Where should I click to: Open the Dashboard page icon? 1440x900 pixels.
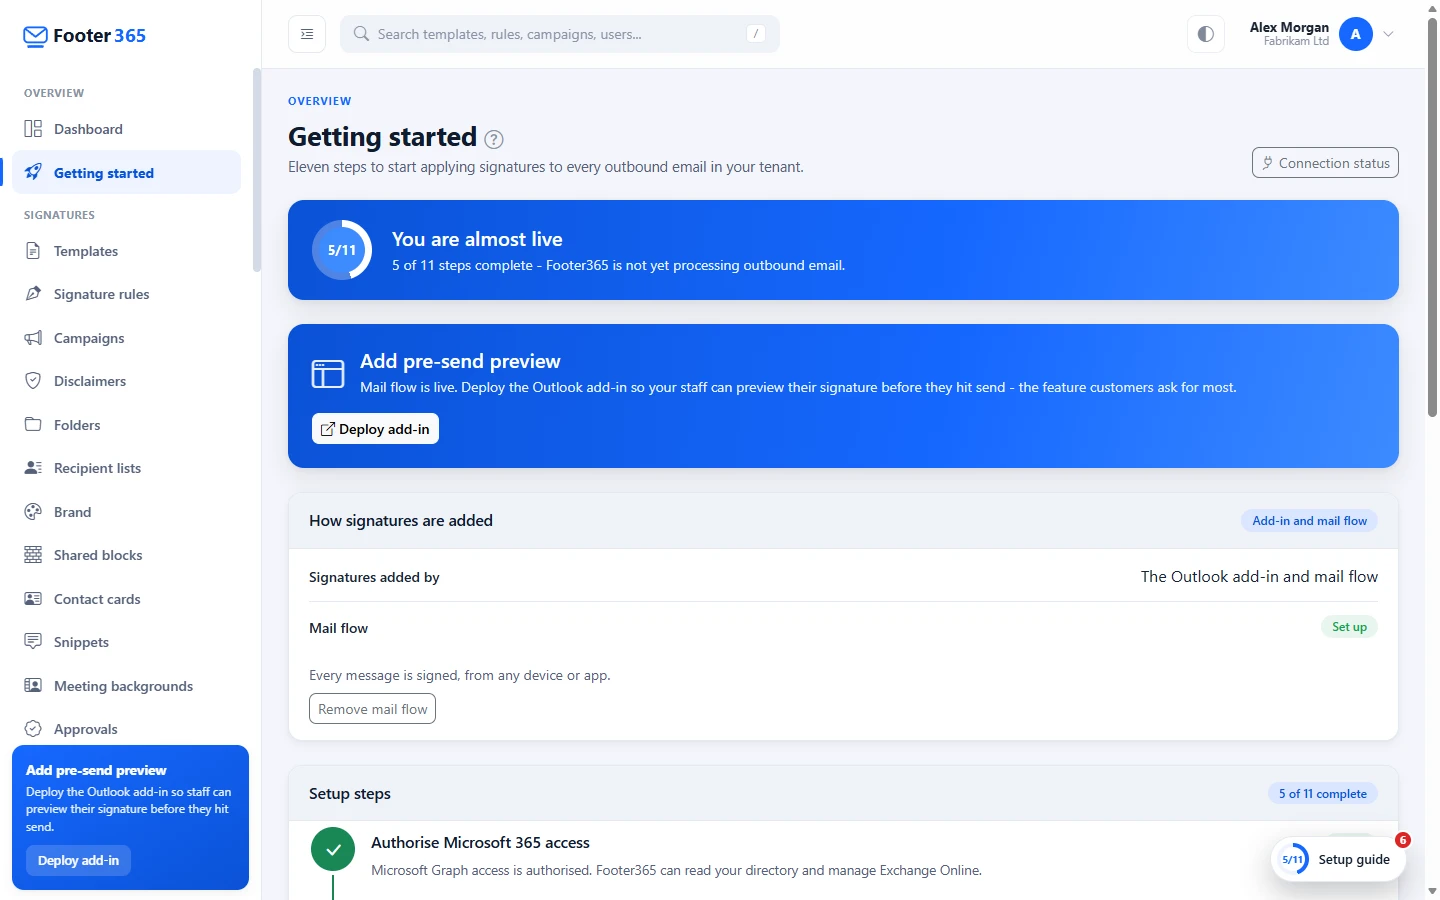pos(33,129)
